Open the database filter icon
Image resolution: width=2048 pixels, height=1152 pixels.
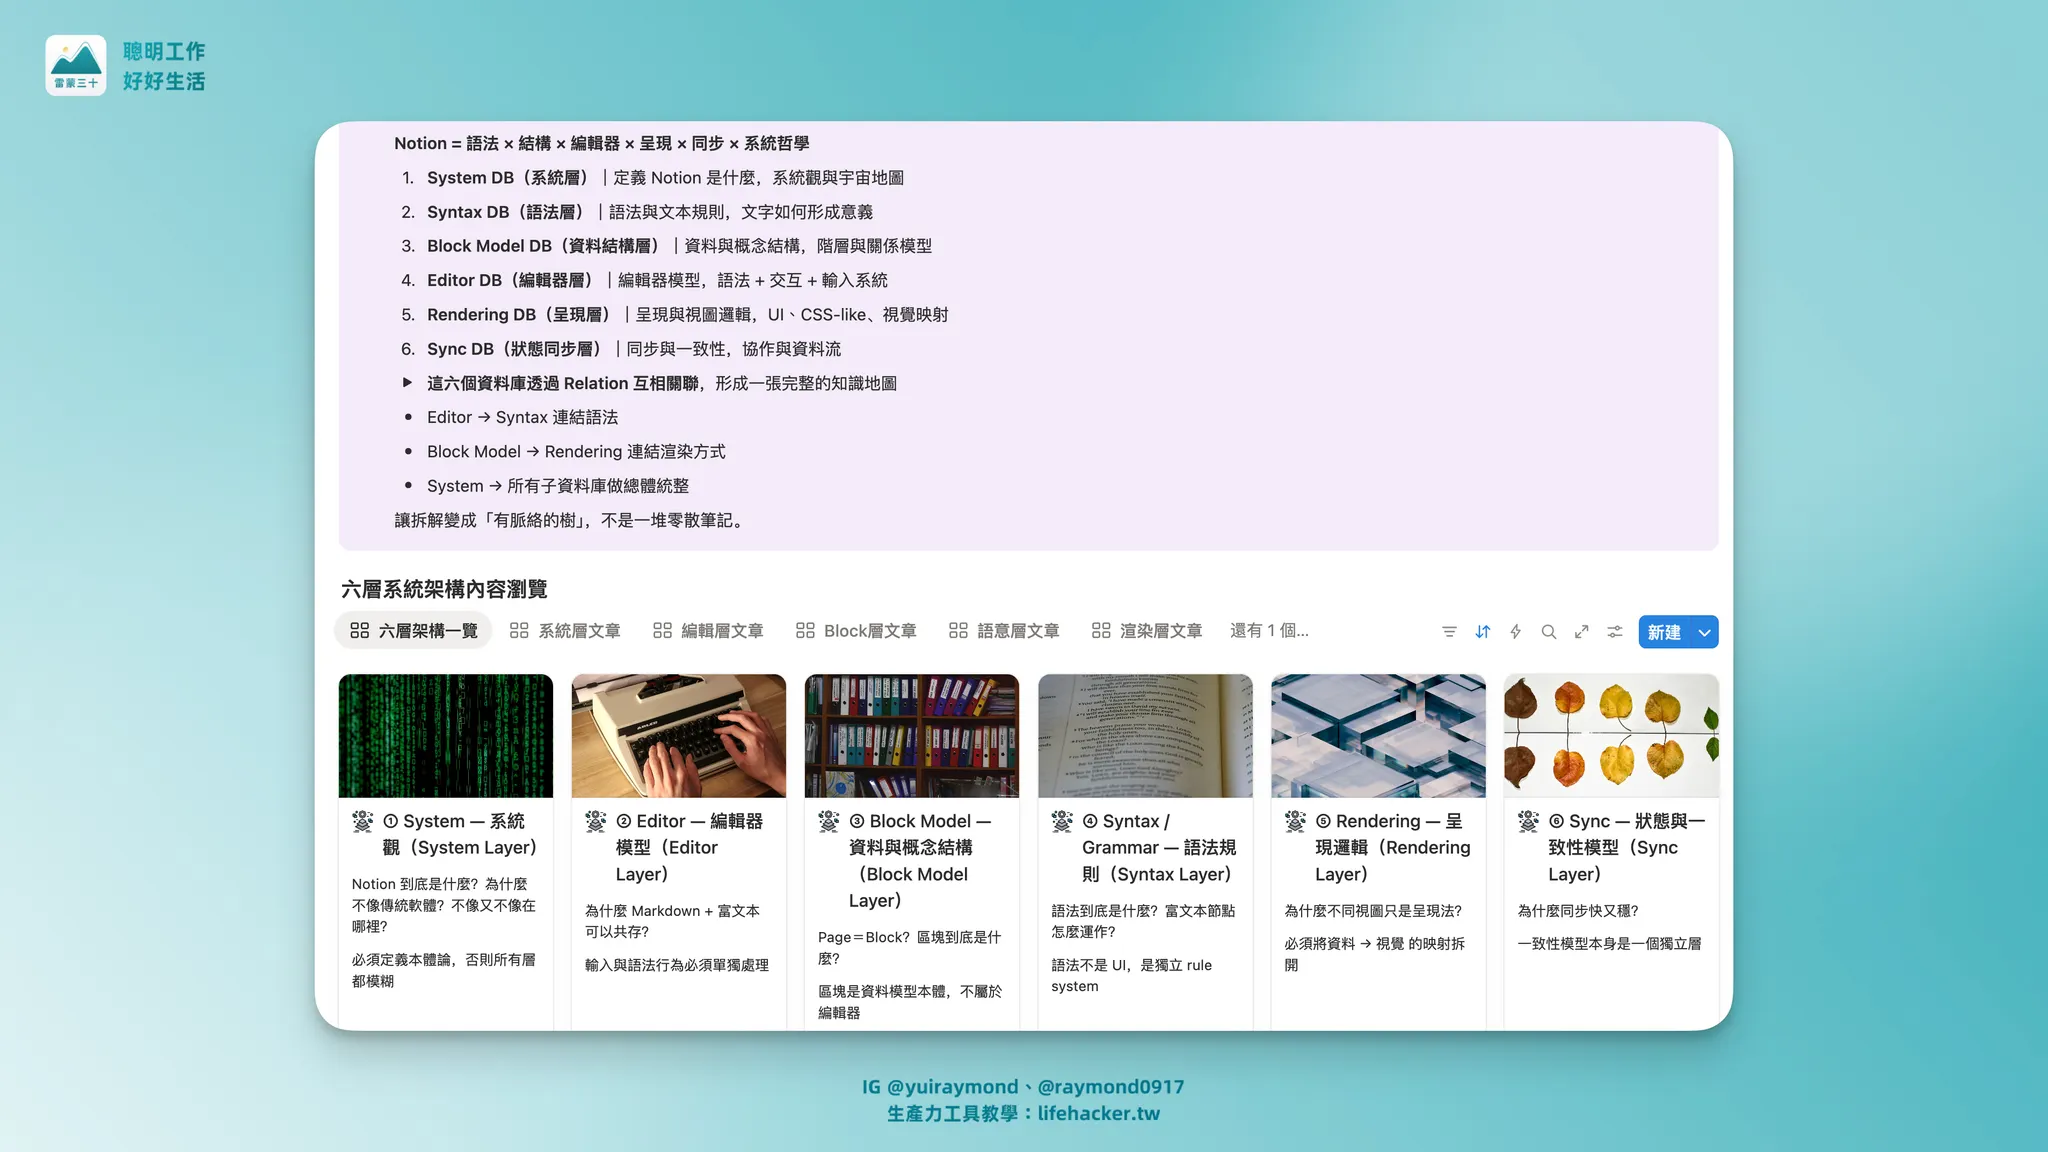tap(1449, 632)
